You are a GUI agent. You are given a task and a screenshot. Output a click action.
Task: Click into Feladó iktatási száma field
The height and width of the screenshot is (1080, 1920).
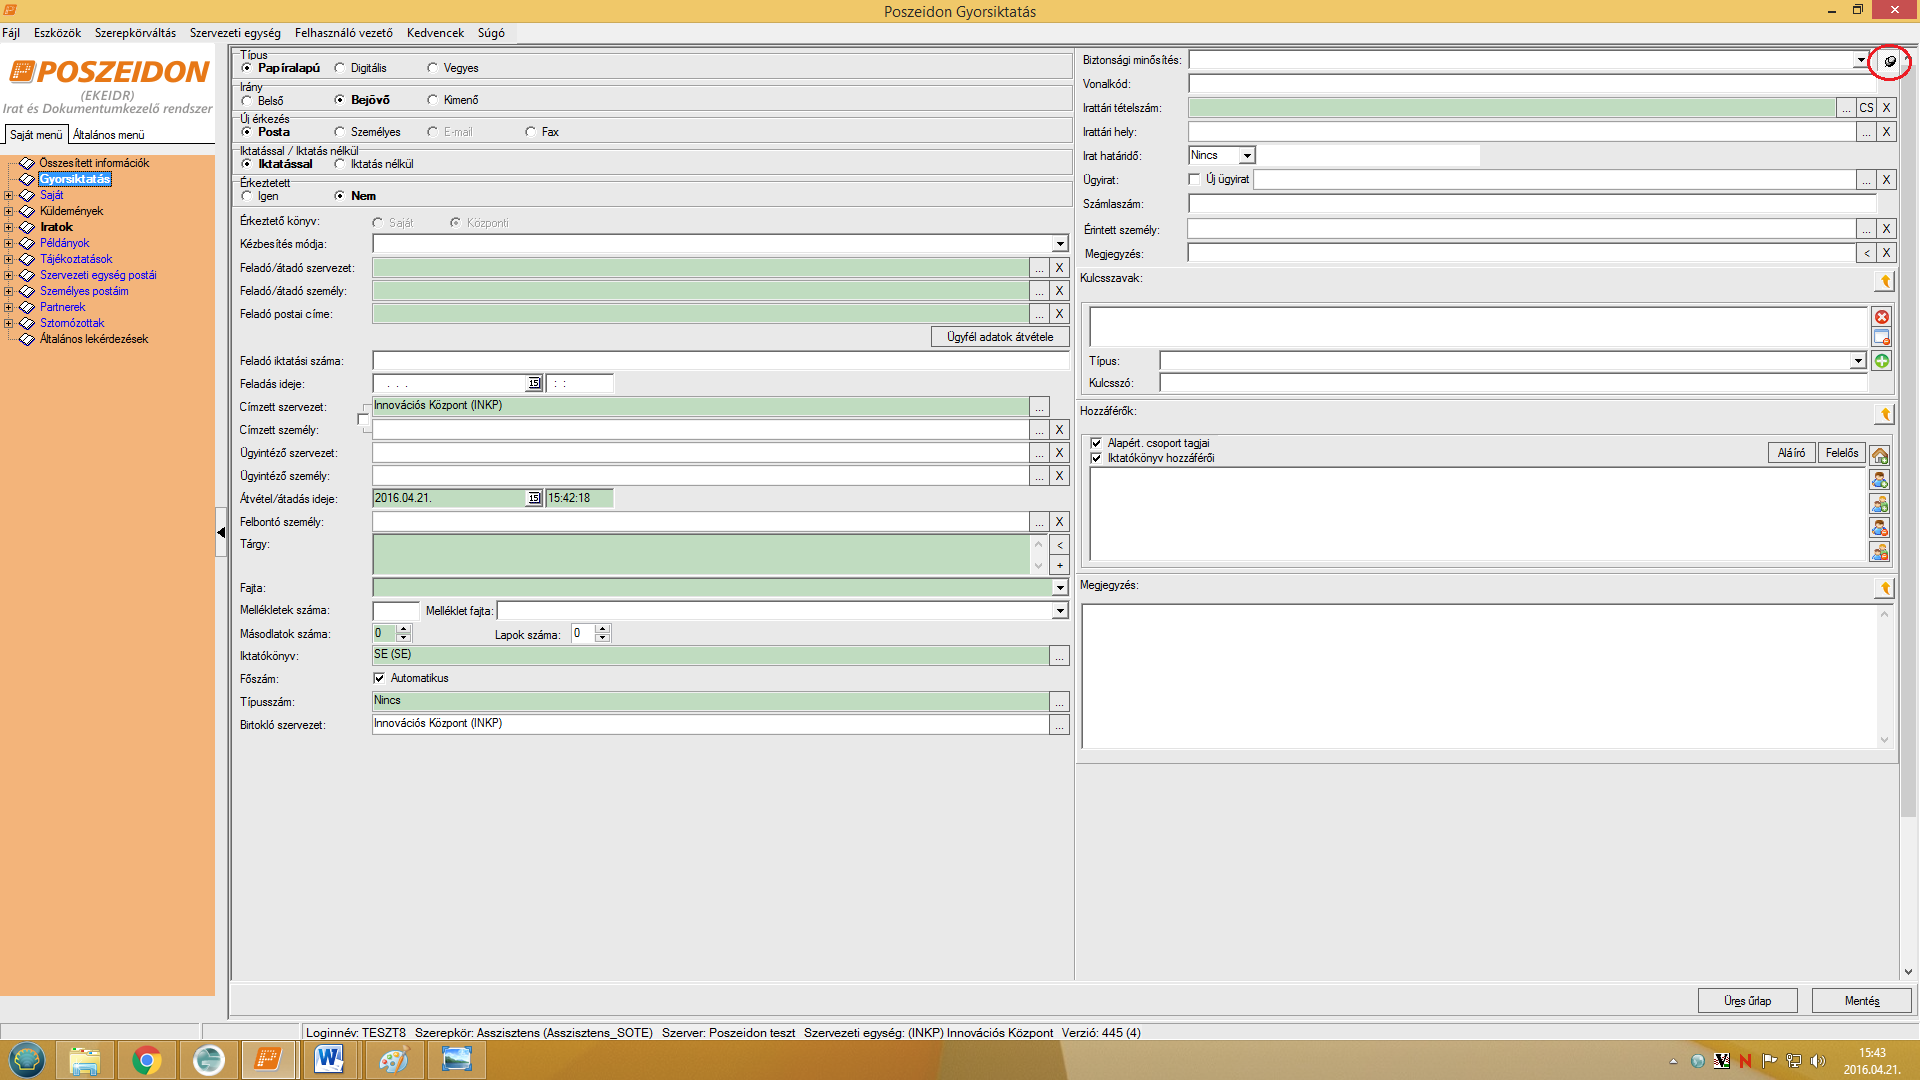point(720,361)
